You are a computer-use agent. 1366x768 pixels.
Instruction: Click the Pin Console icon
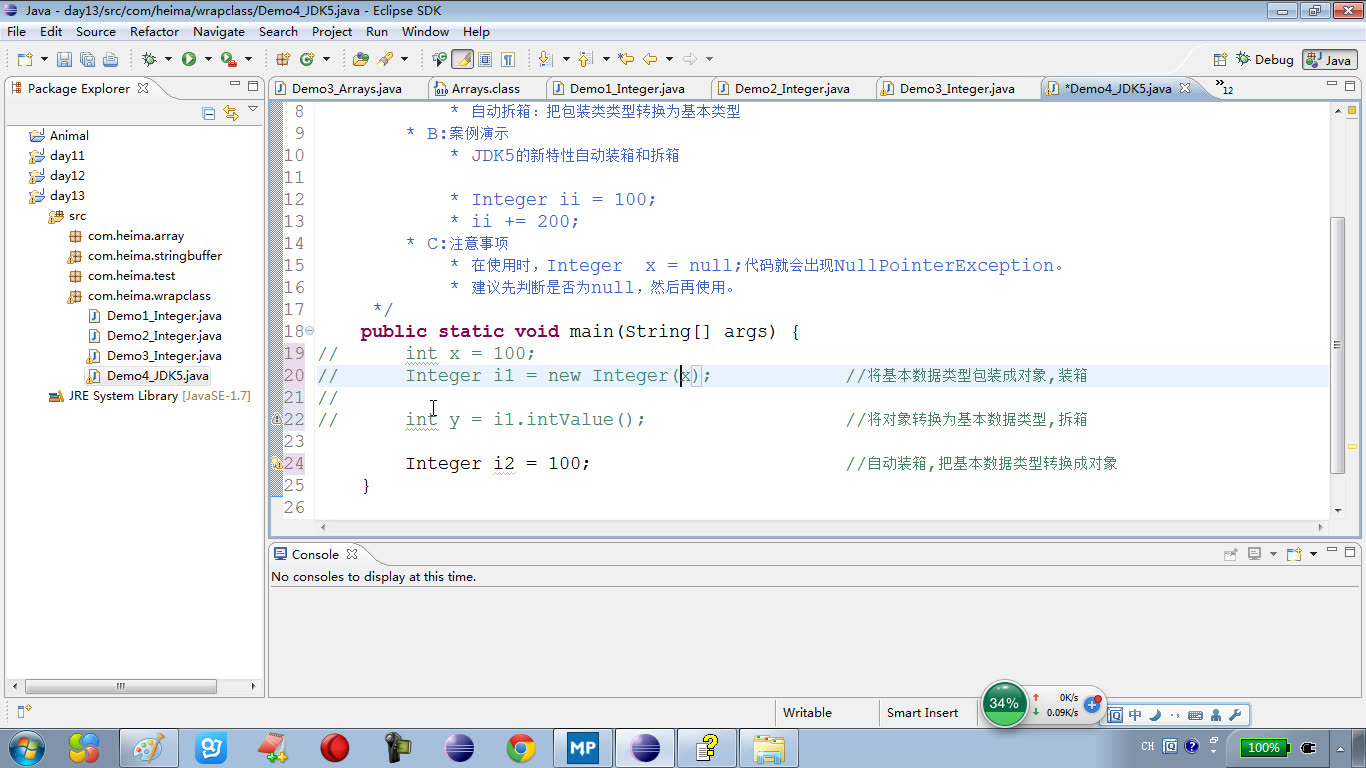click(1231, 554)
